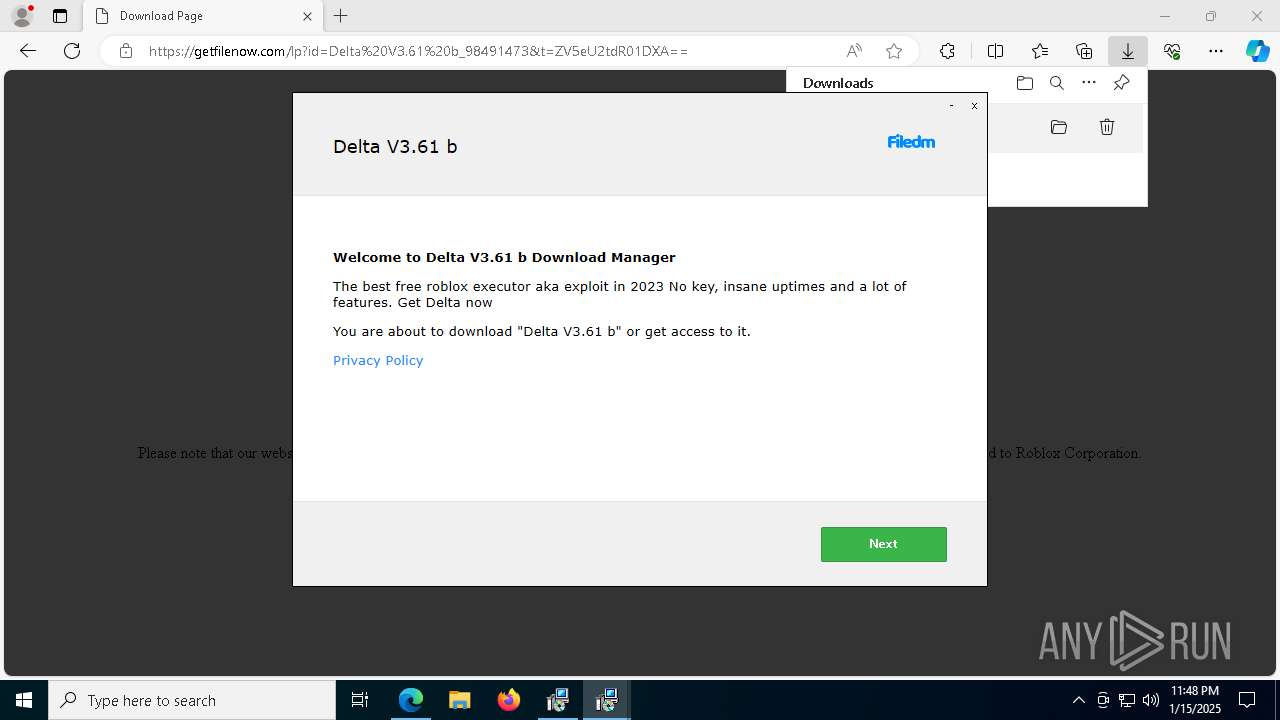Open network status tray icon
The height and width of the screenshot is (720, 1280).
1127,700
